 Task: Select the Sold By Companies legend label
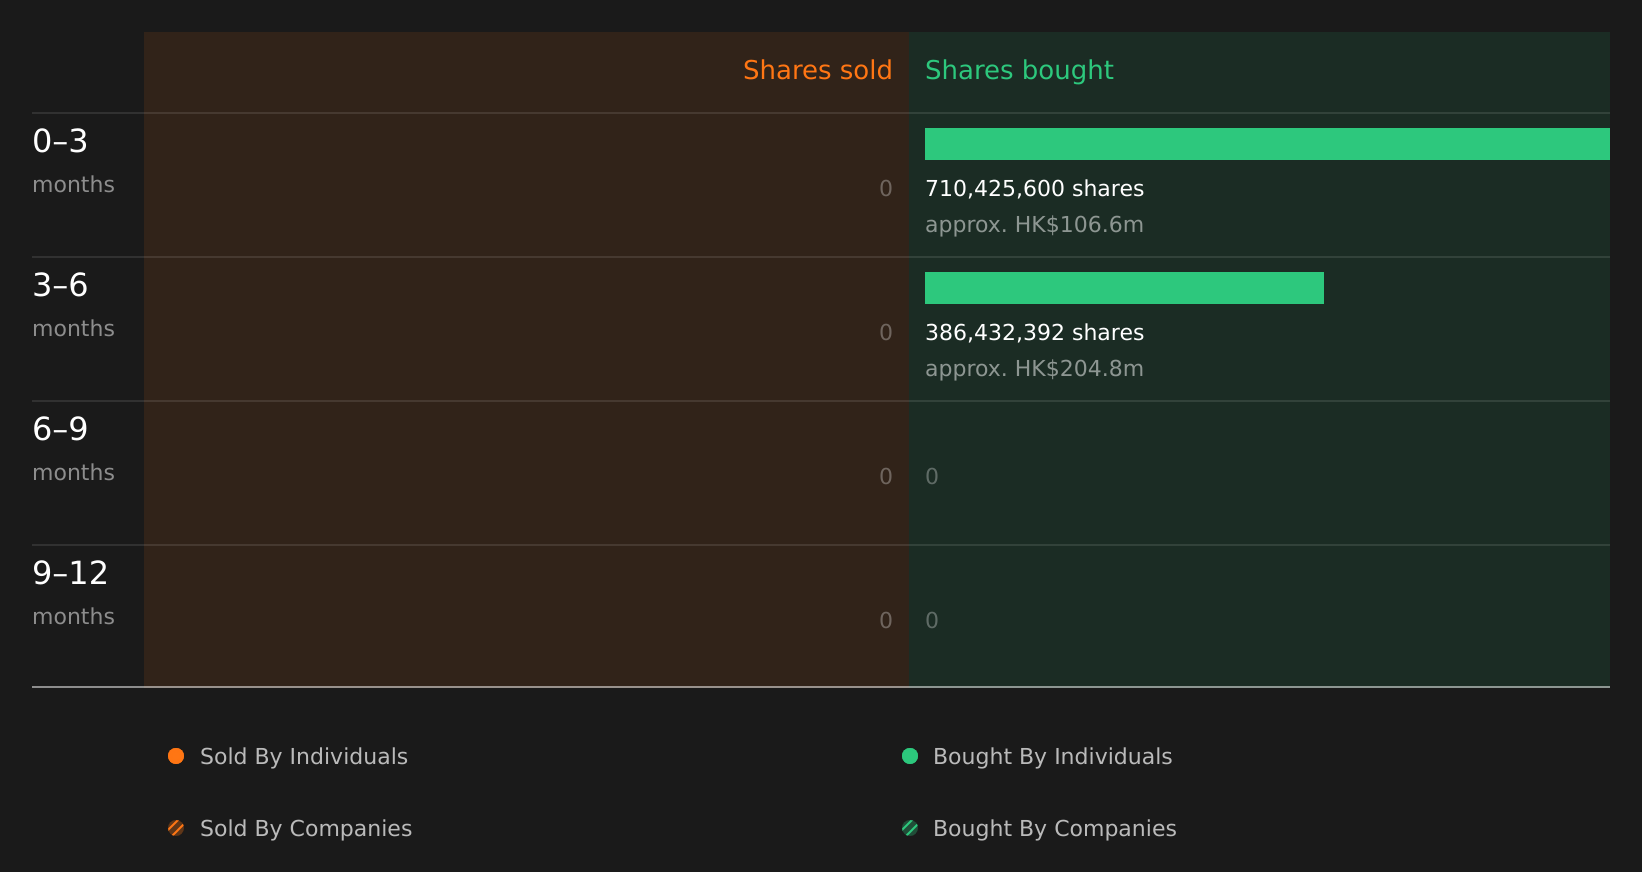coord(306,829)
